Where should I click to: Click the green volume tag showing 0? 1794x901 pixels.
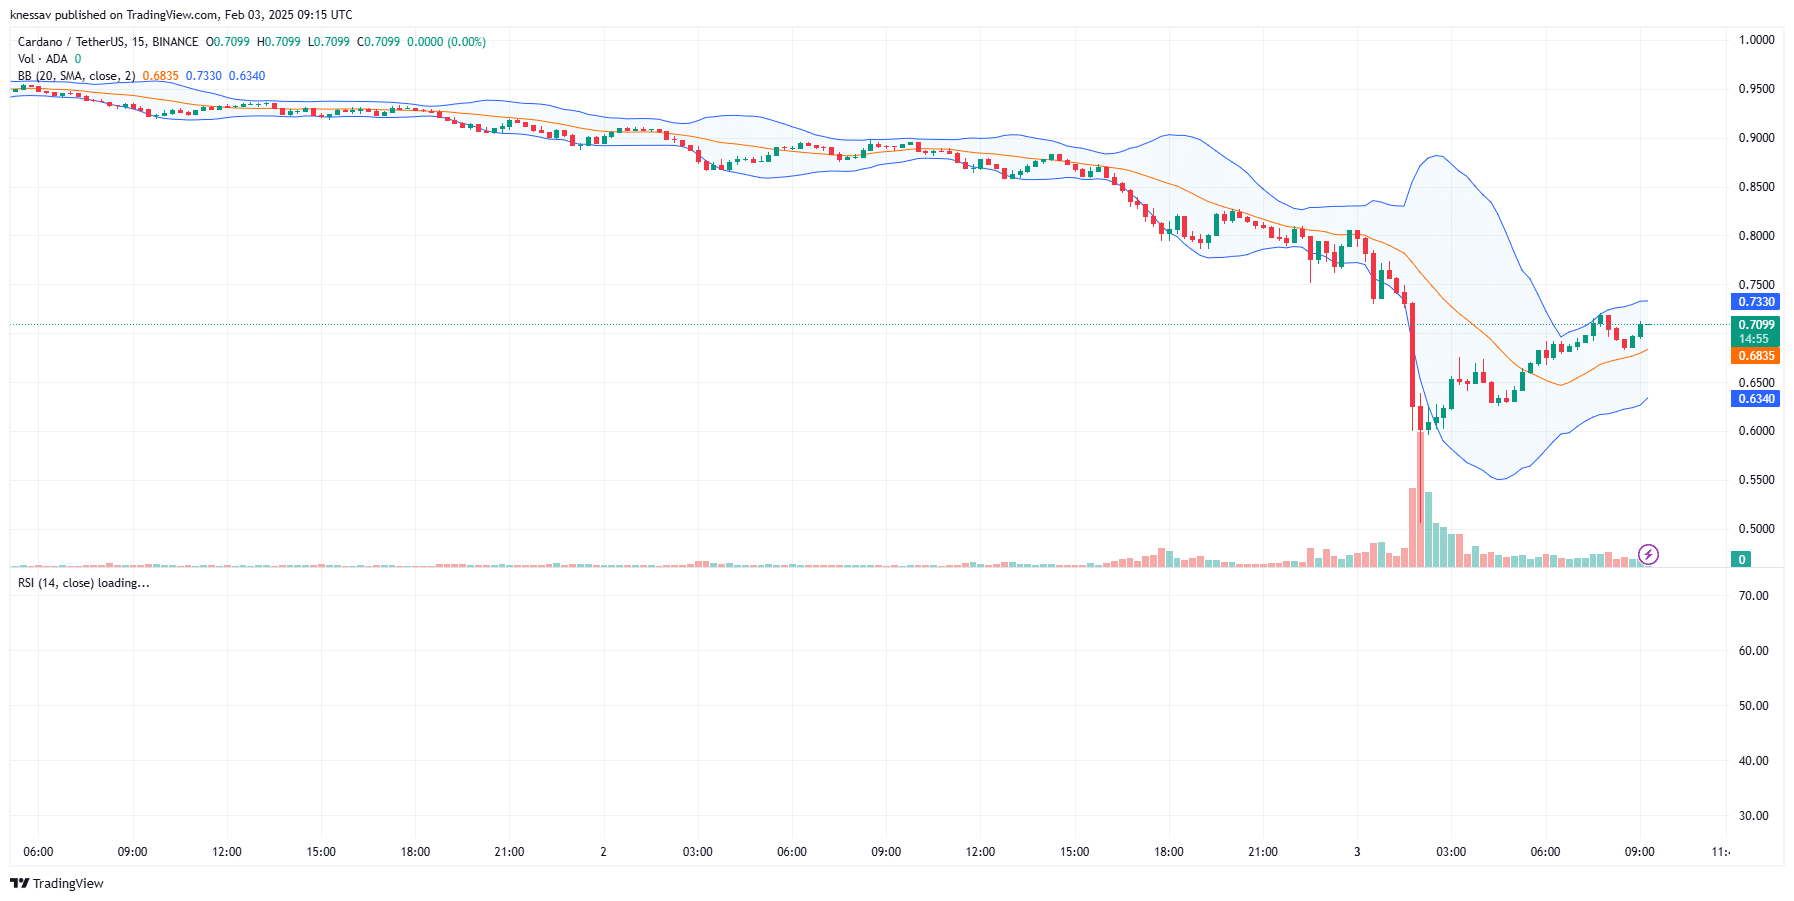pos(1741,560)
